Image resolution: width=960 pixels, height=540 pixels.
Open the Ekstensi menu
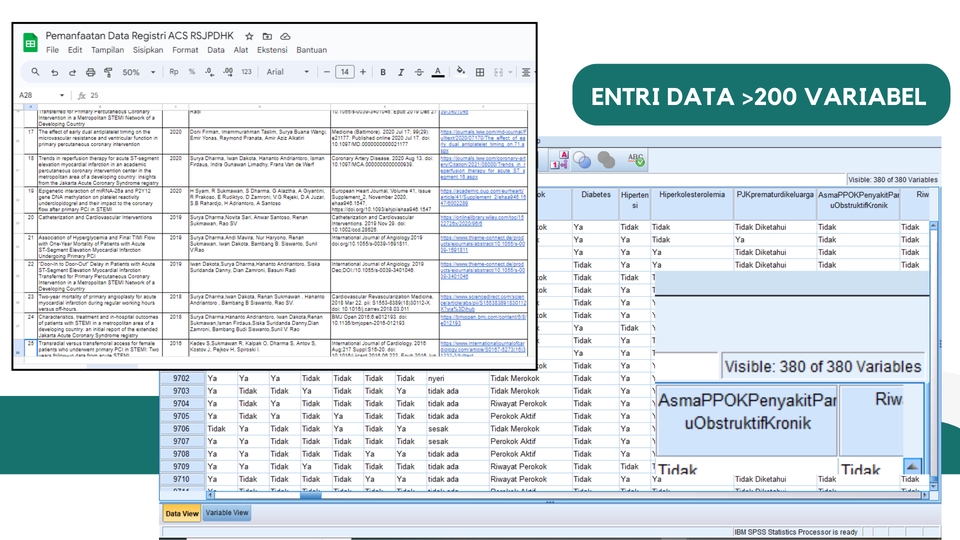coord(272,50)
